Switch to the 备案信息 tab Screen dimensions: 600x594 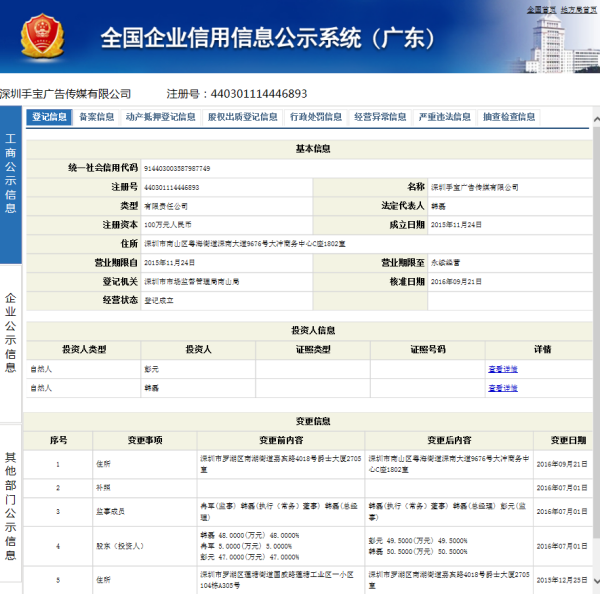(96, 117)
